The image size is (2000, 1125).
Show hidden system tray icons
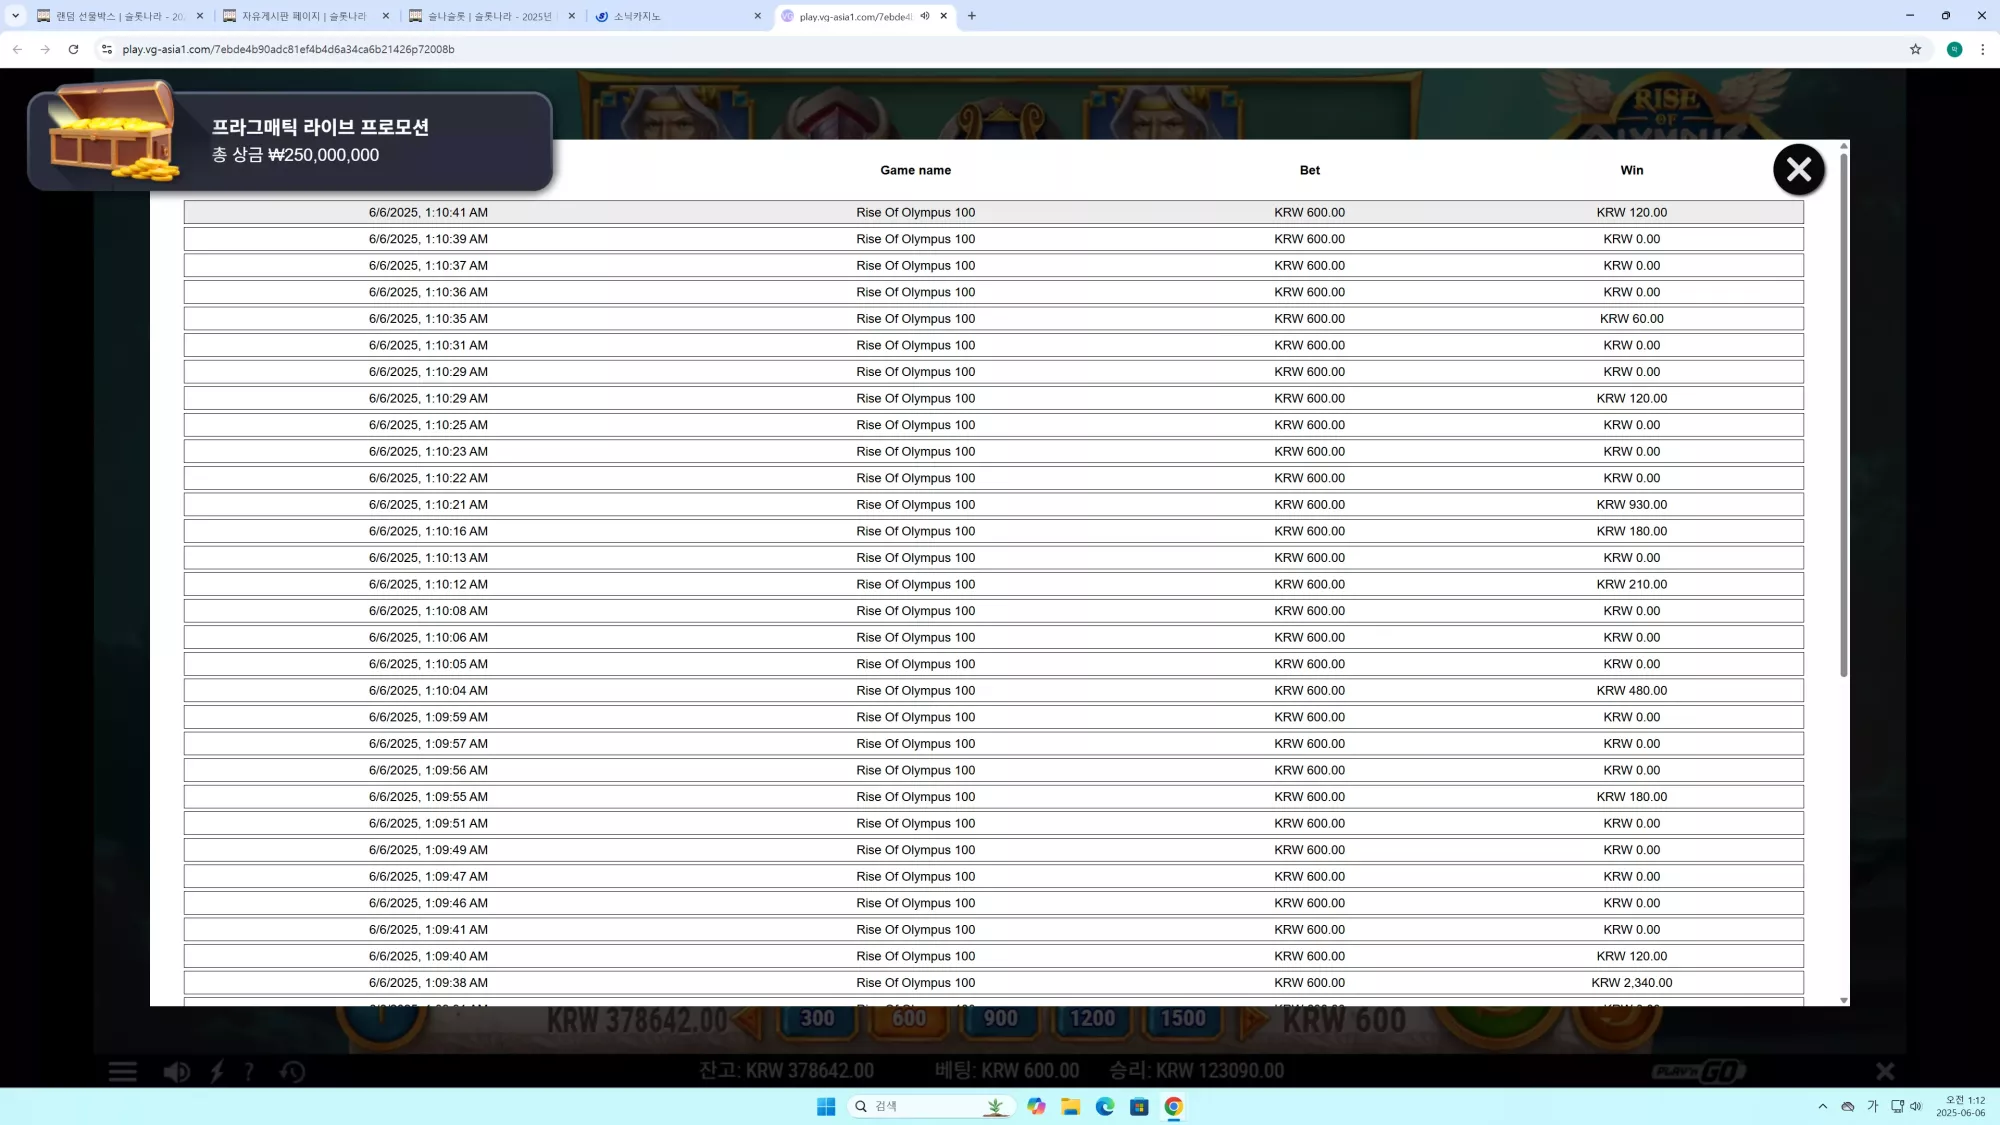coord(1822,1106)
